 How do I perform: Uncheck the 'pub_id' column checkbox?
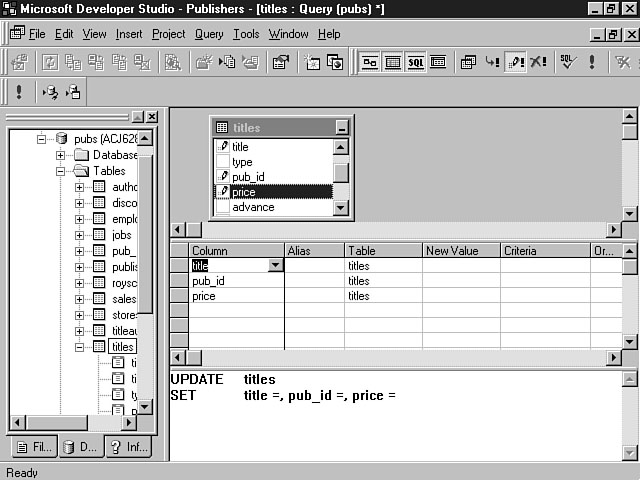tap(222, 177)
